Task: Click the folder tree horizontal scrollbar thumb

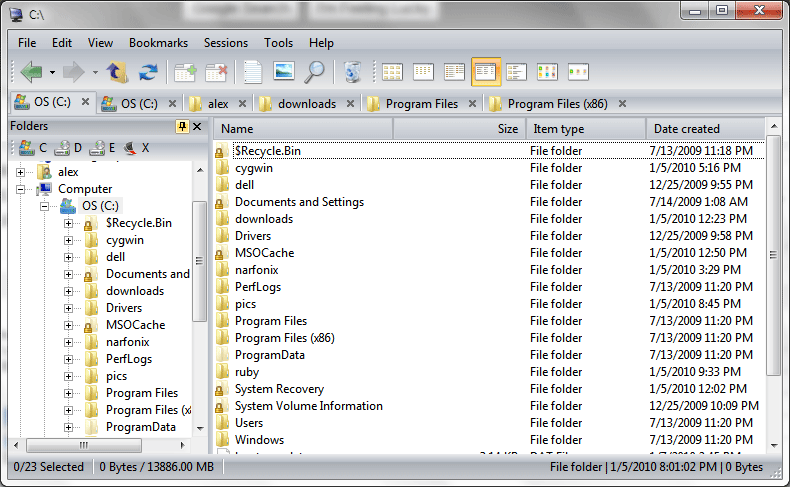Action: tap(84, 445)
